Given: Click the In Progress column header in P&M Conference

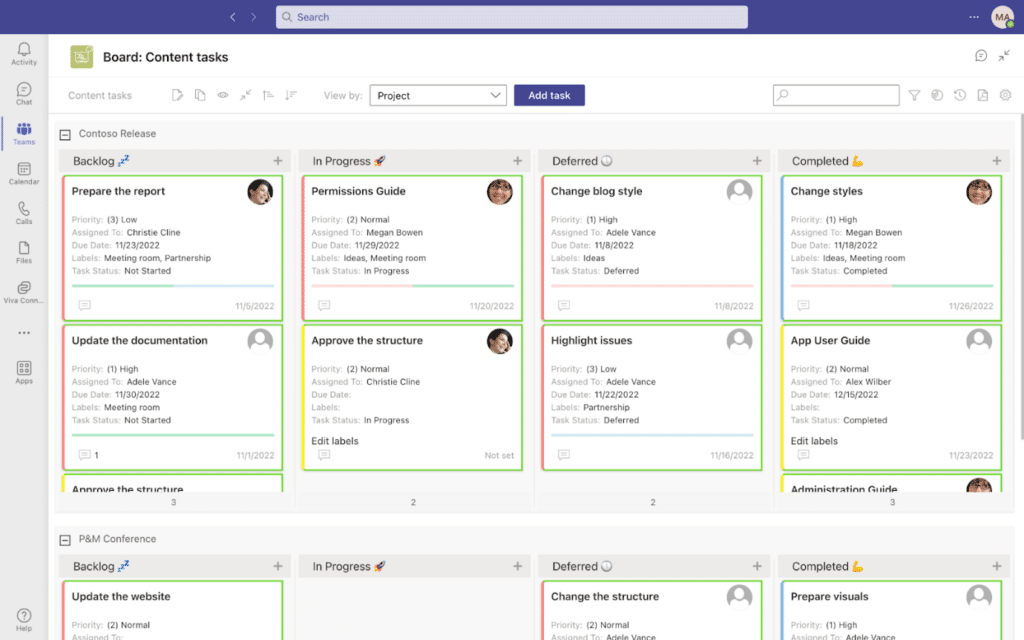Looking at the screenshot, I should (414, 566).
